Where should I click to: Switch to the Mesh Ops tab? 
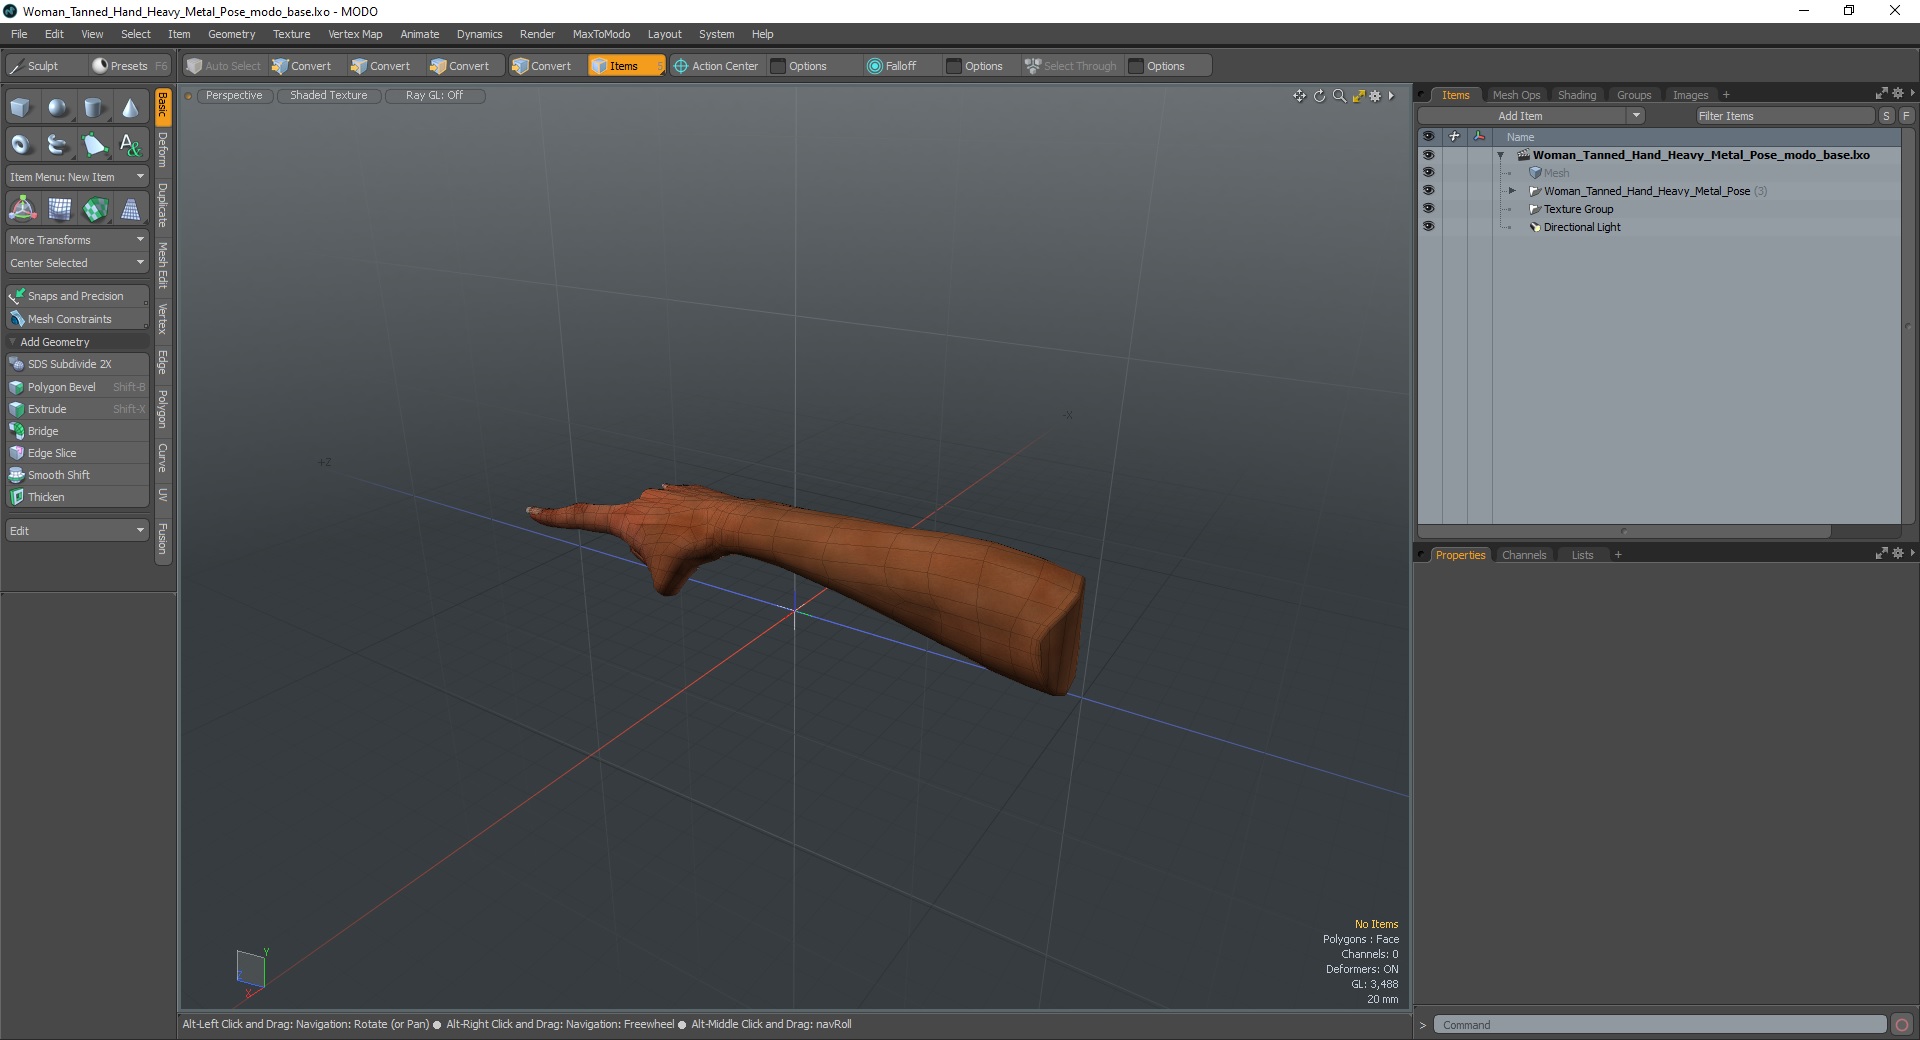[x=1516, y=95]
